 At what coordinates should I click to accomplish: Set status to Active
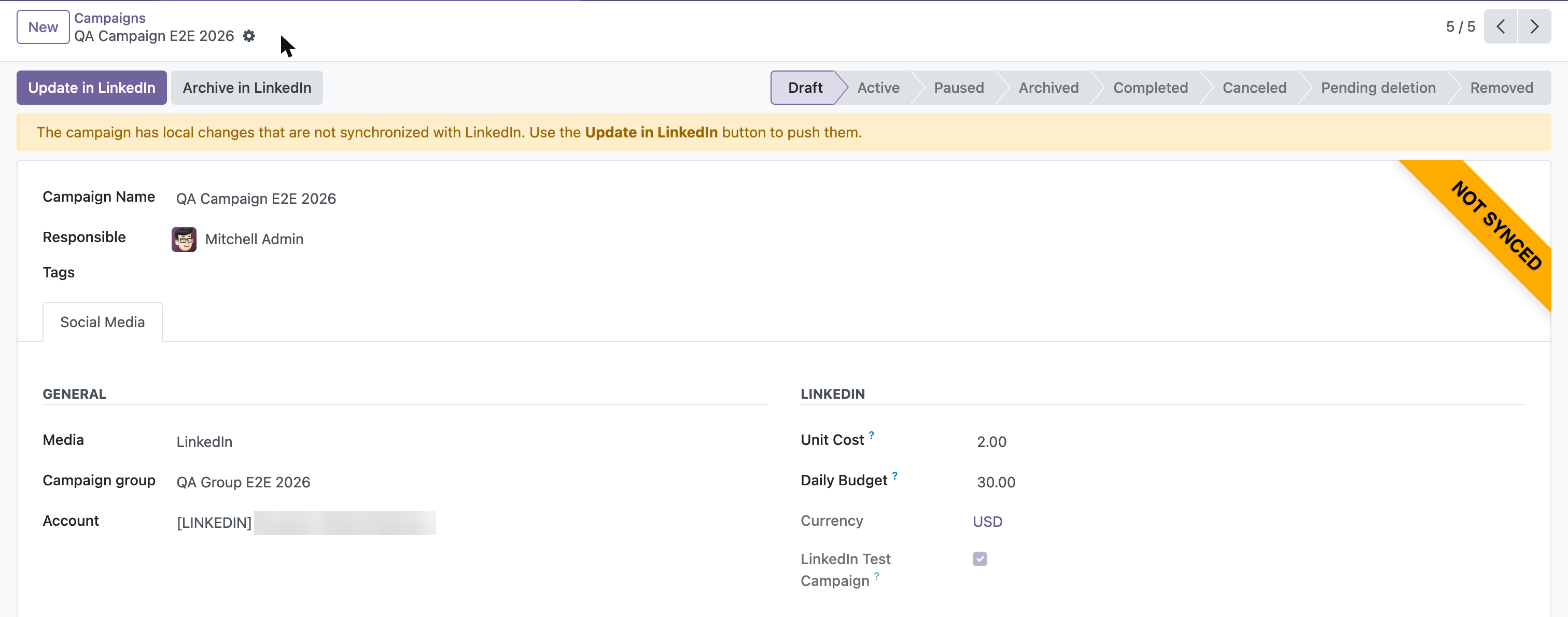[x=878, y=88]
